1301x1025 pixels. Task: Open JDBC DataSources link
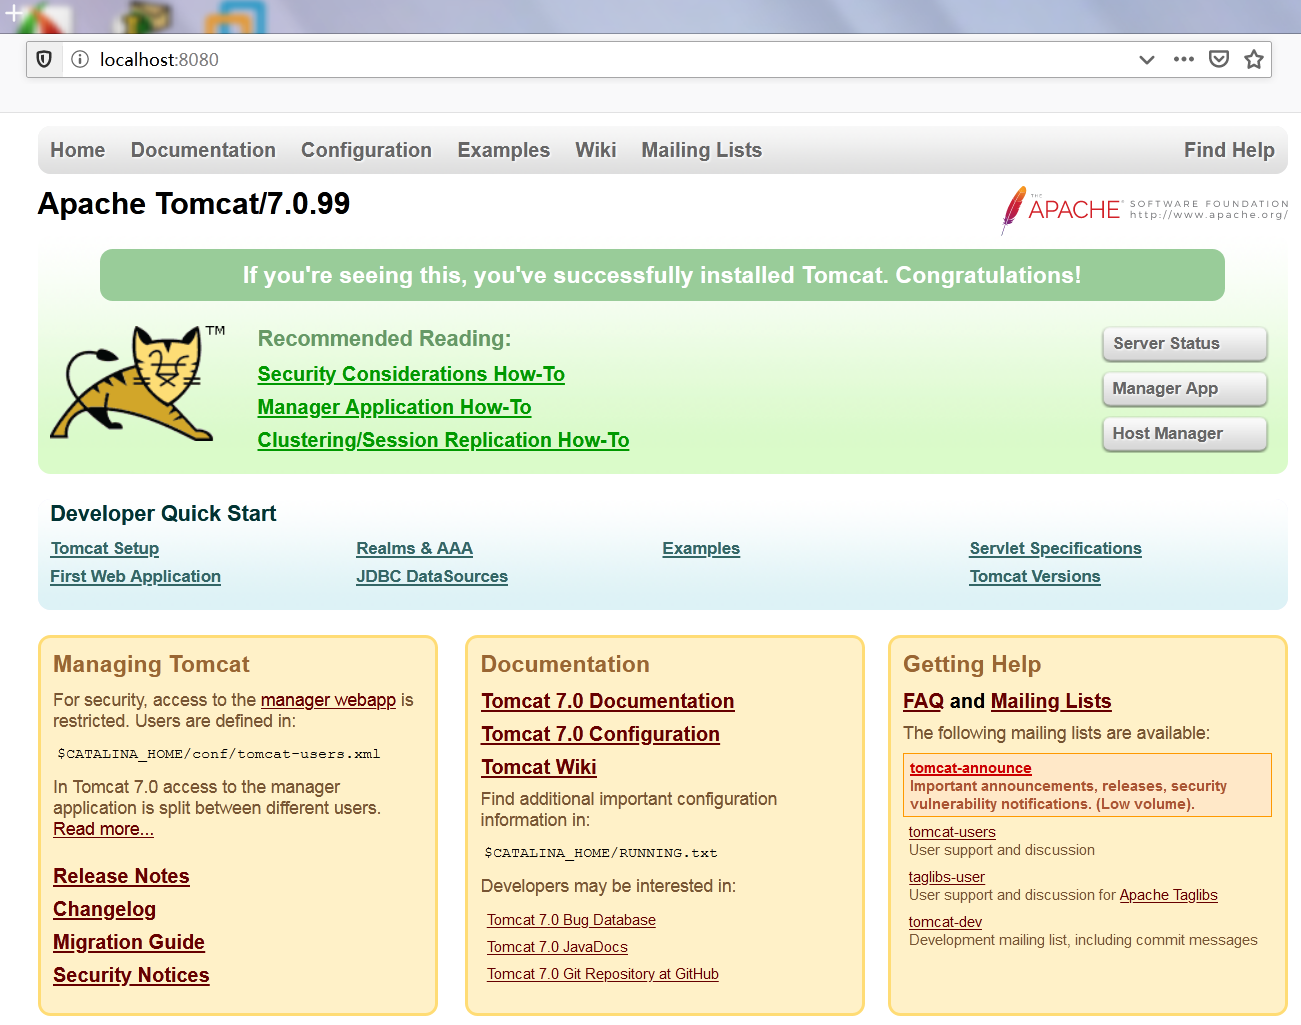coord(432,577)
